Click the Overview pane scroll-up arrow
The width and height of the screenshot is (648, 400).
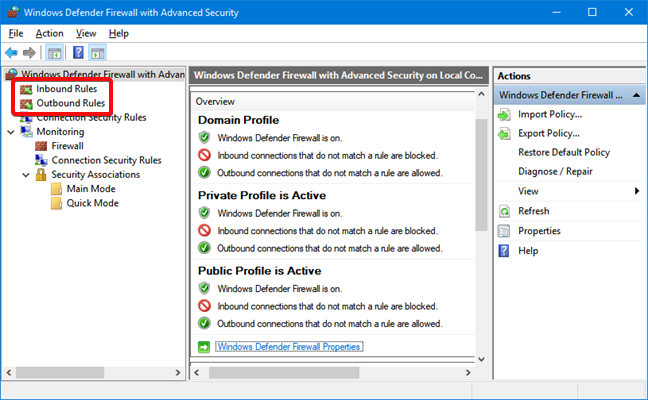coord(481,94)
